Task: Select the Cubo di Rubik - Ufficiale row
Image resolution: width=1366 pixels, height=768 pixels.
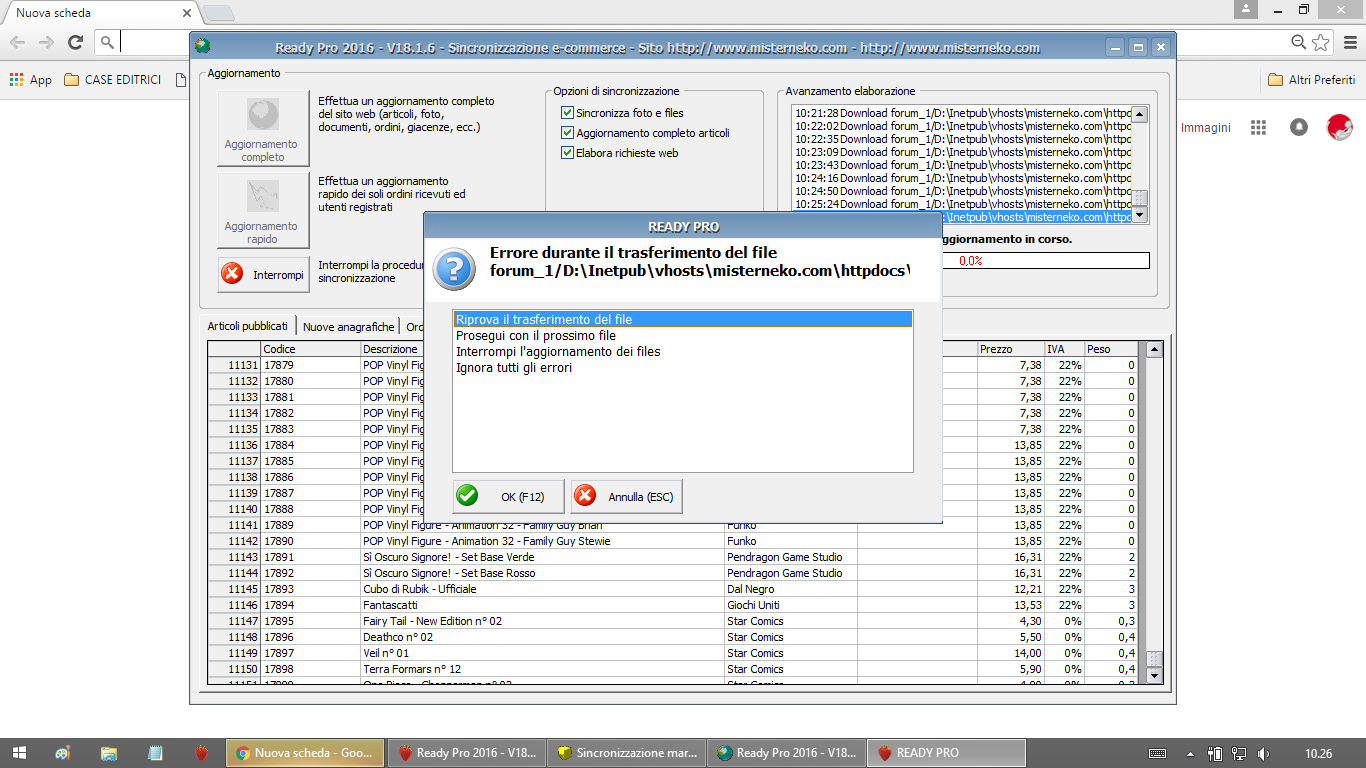Action: [x=673, y=589]
